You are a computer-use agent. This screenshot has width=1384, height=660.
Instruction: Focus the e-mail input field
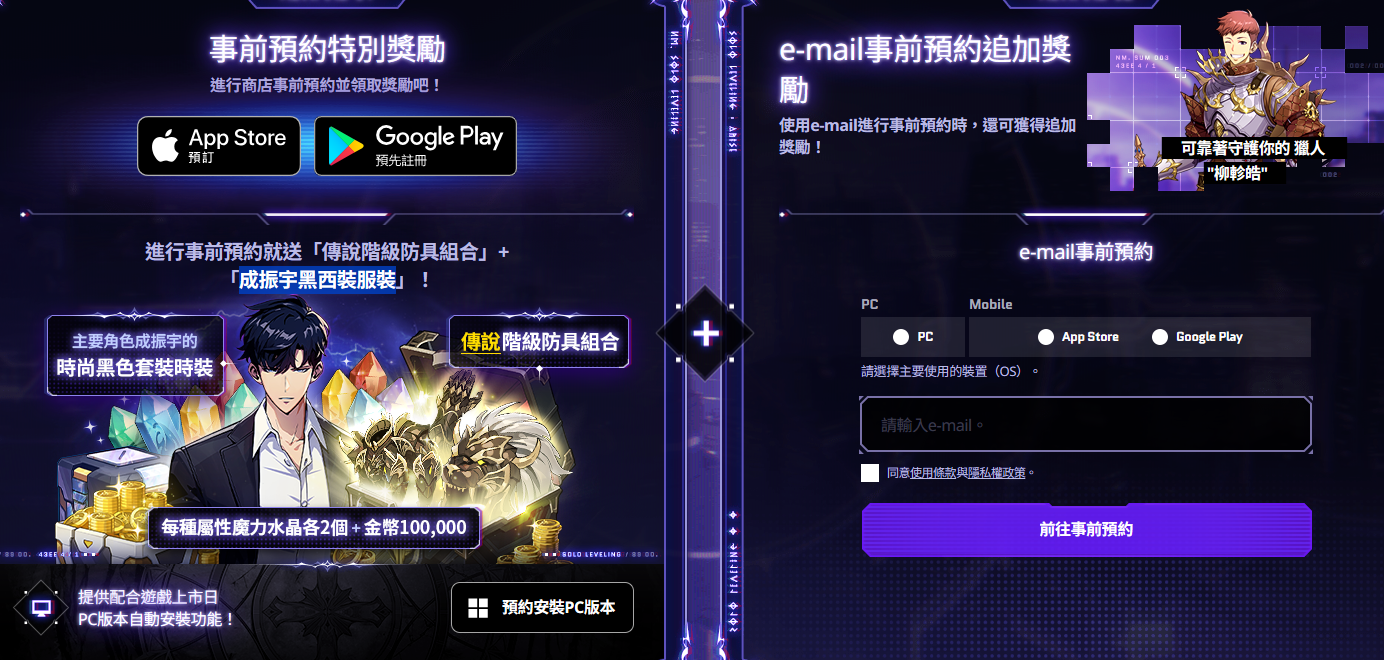coord(1086,425)
